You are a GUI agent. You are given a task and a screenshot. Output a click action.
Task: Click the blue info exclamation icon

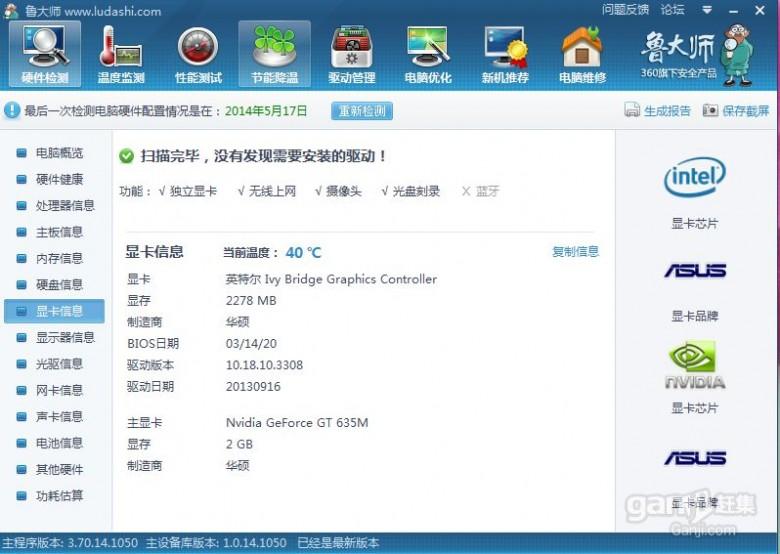pos(12,110)
